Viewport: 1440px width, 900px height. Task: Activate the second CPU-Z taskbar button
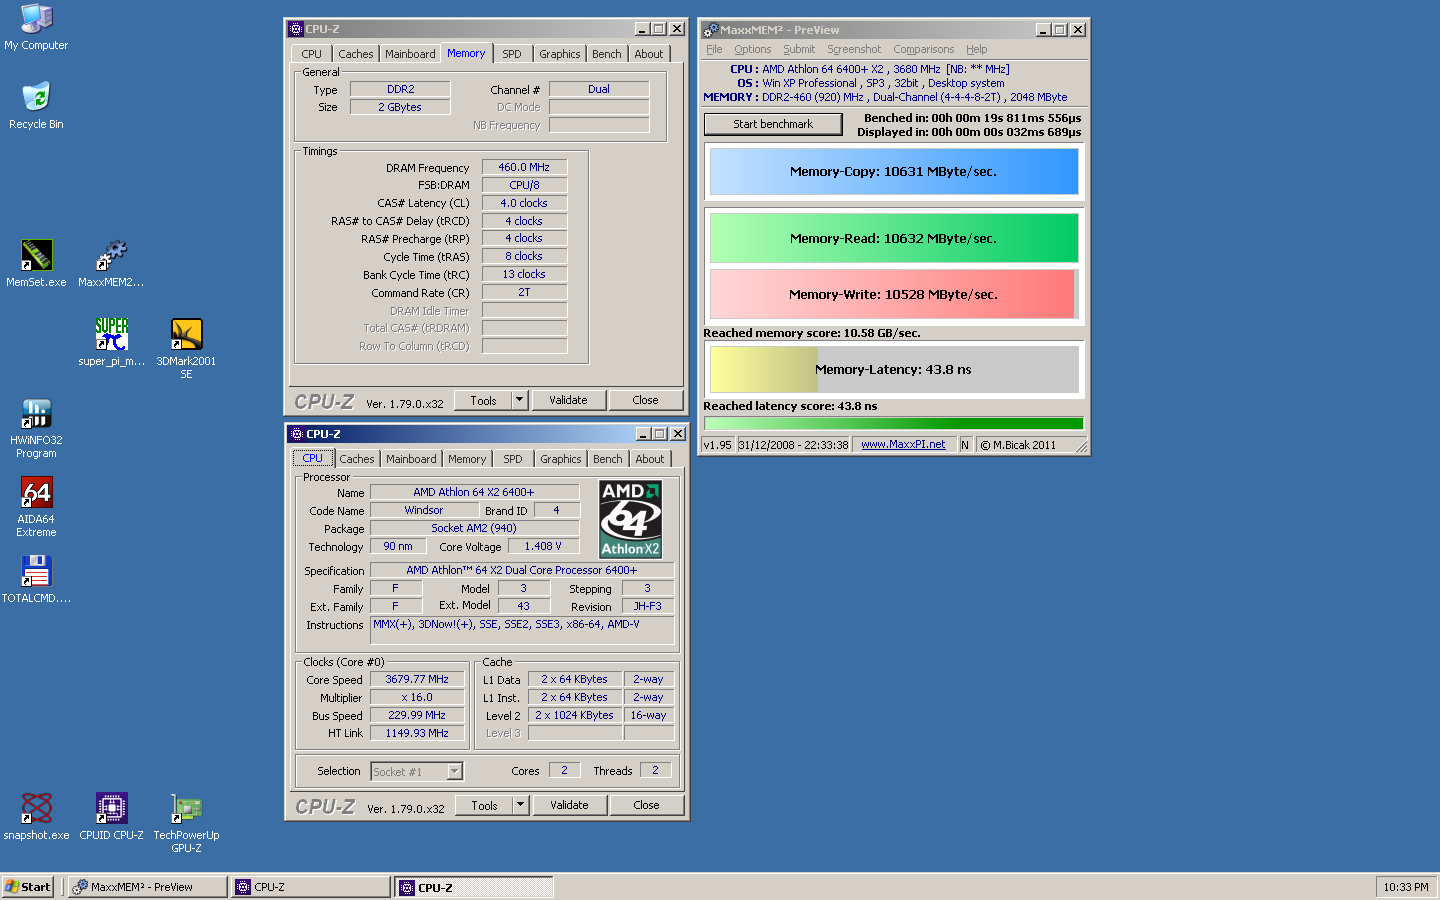pyautogui.click(x=474, y=887)
